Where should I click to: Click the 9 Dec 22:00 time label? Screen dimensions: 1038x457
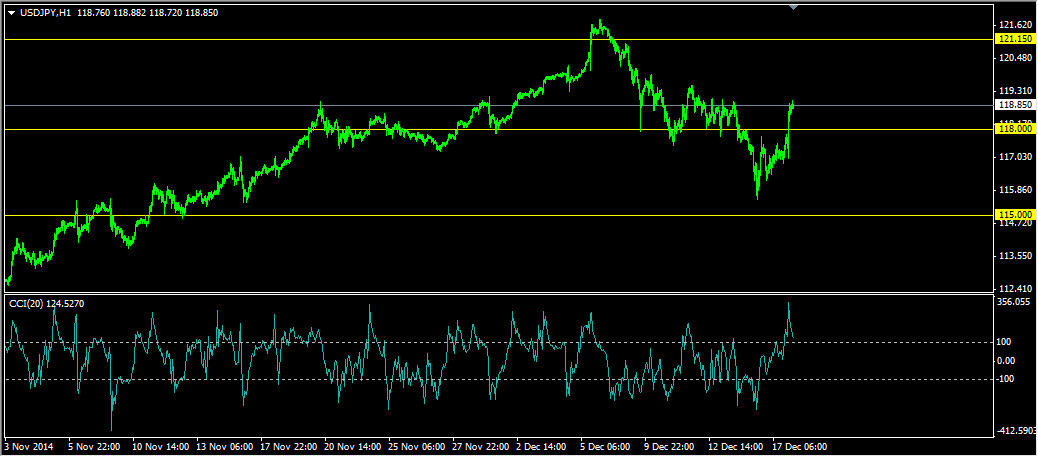coord(671,446)
